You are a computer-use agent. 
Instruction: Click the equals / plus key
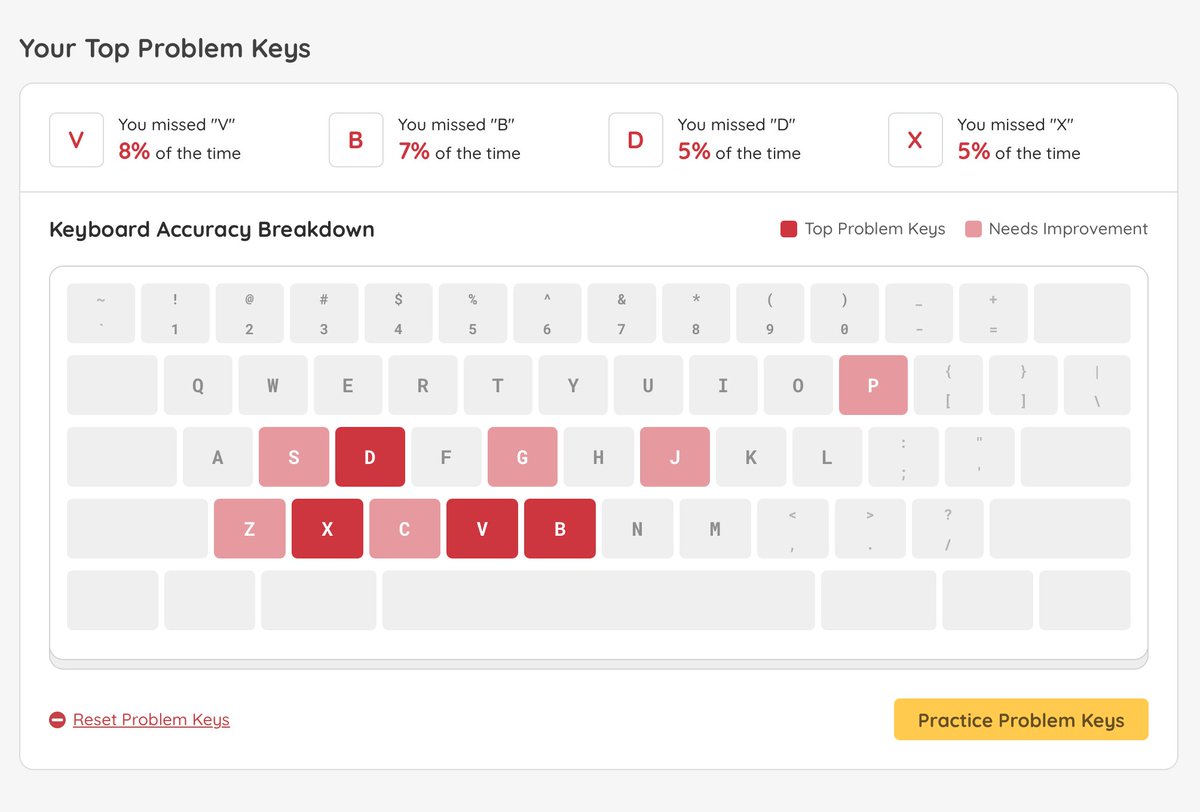tap(994, 313)
